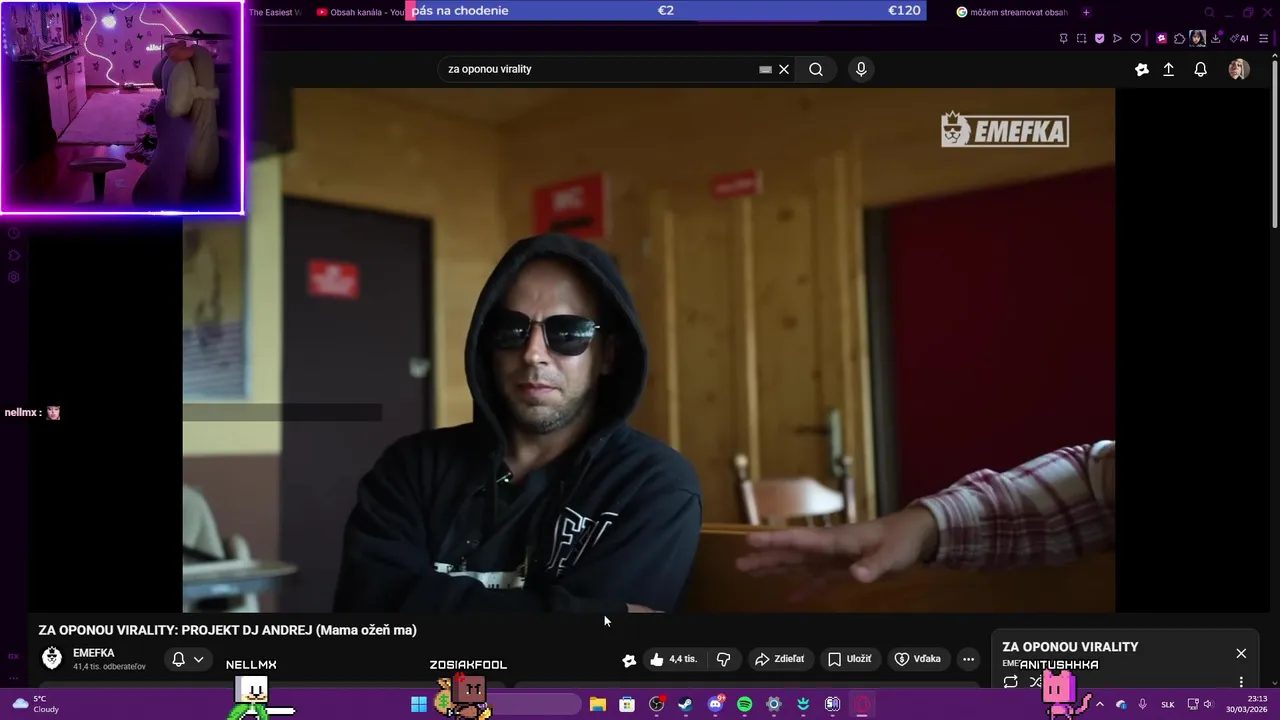Like the video with thumbs up
Screen dimensions: 1280x720
tap(672, 659)
